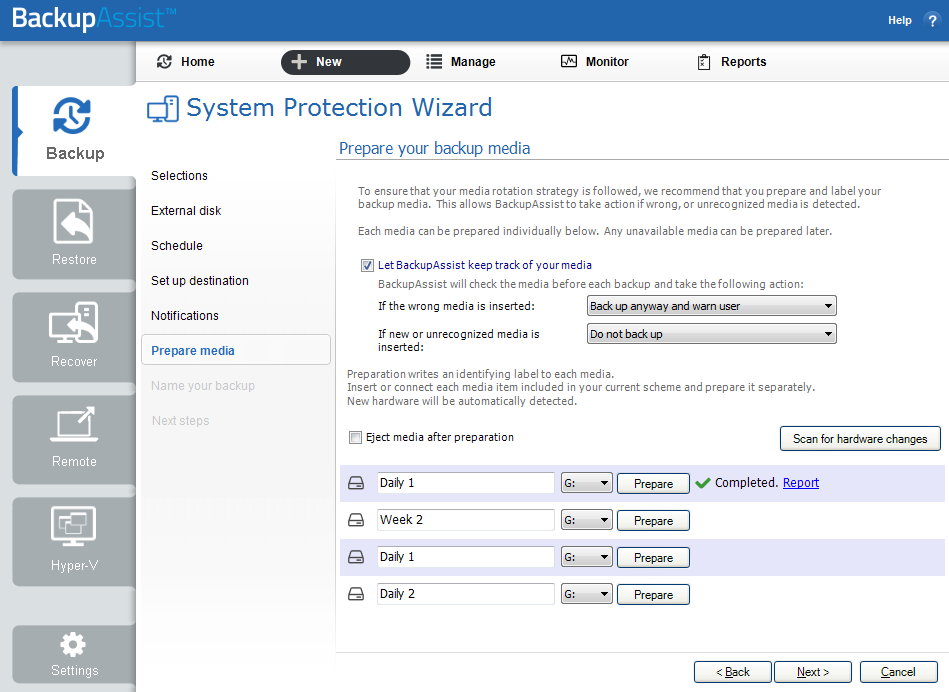Open drive letter dropdown for Daily 2

[586, 594]
